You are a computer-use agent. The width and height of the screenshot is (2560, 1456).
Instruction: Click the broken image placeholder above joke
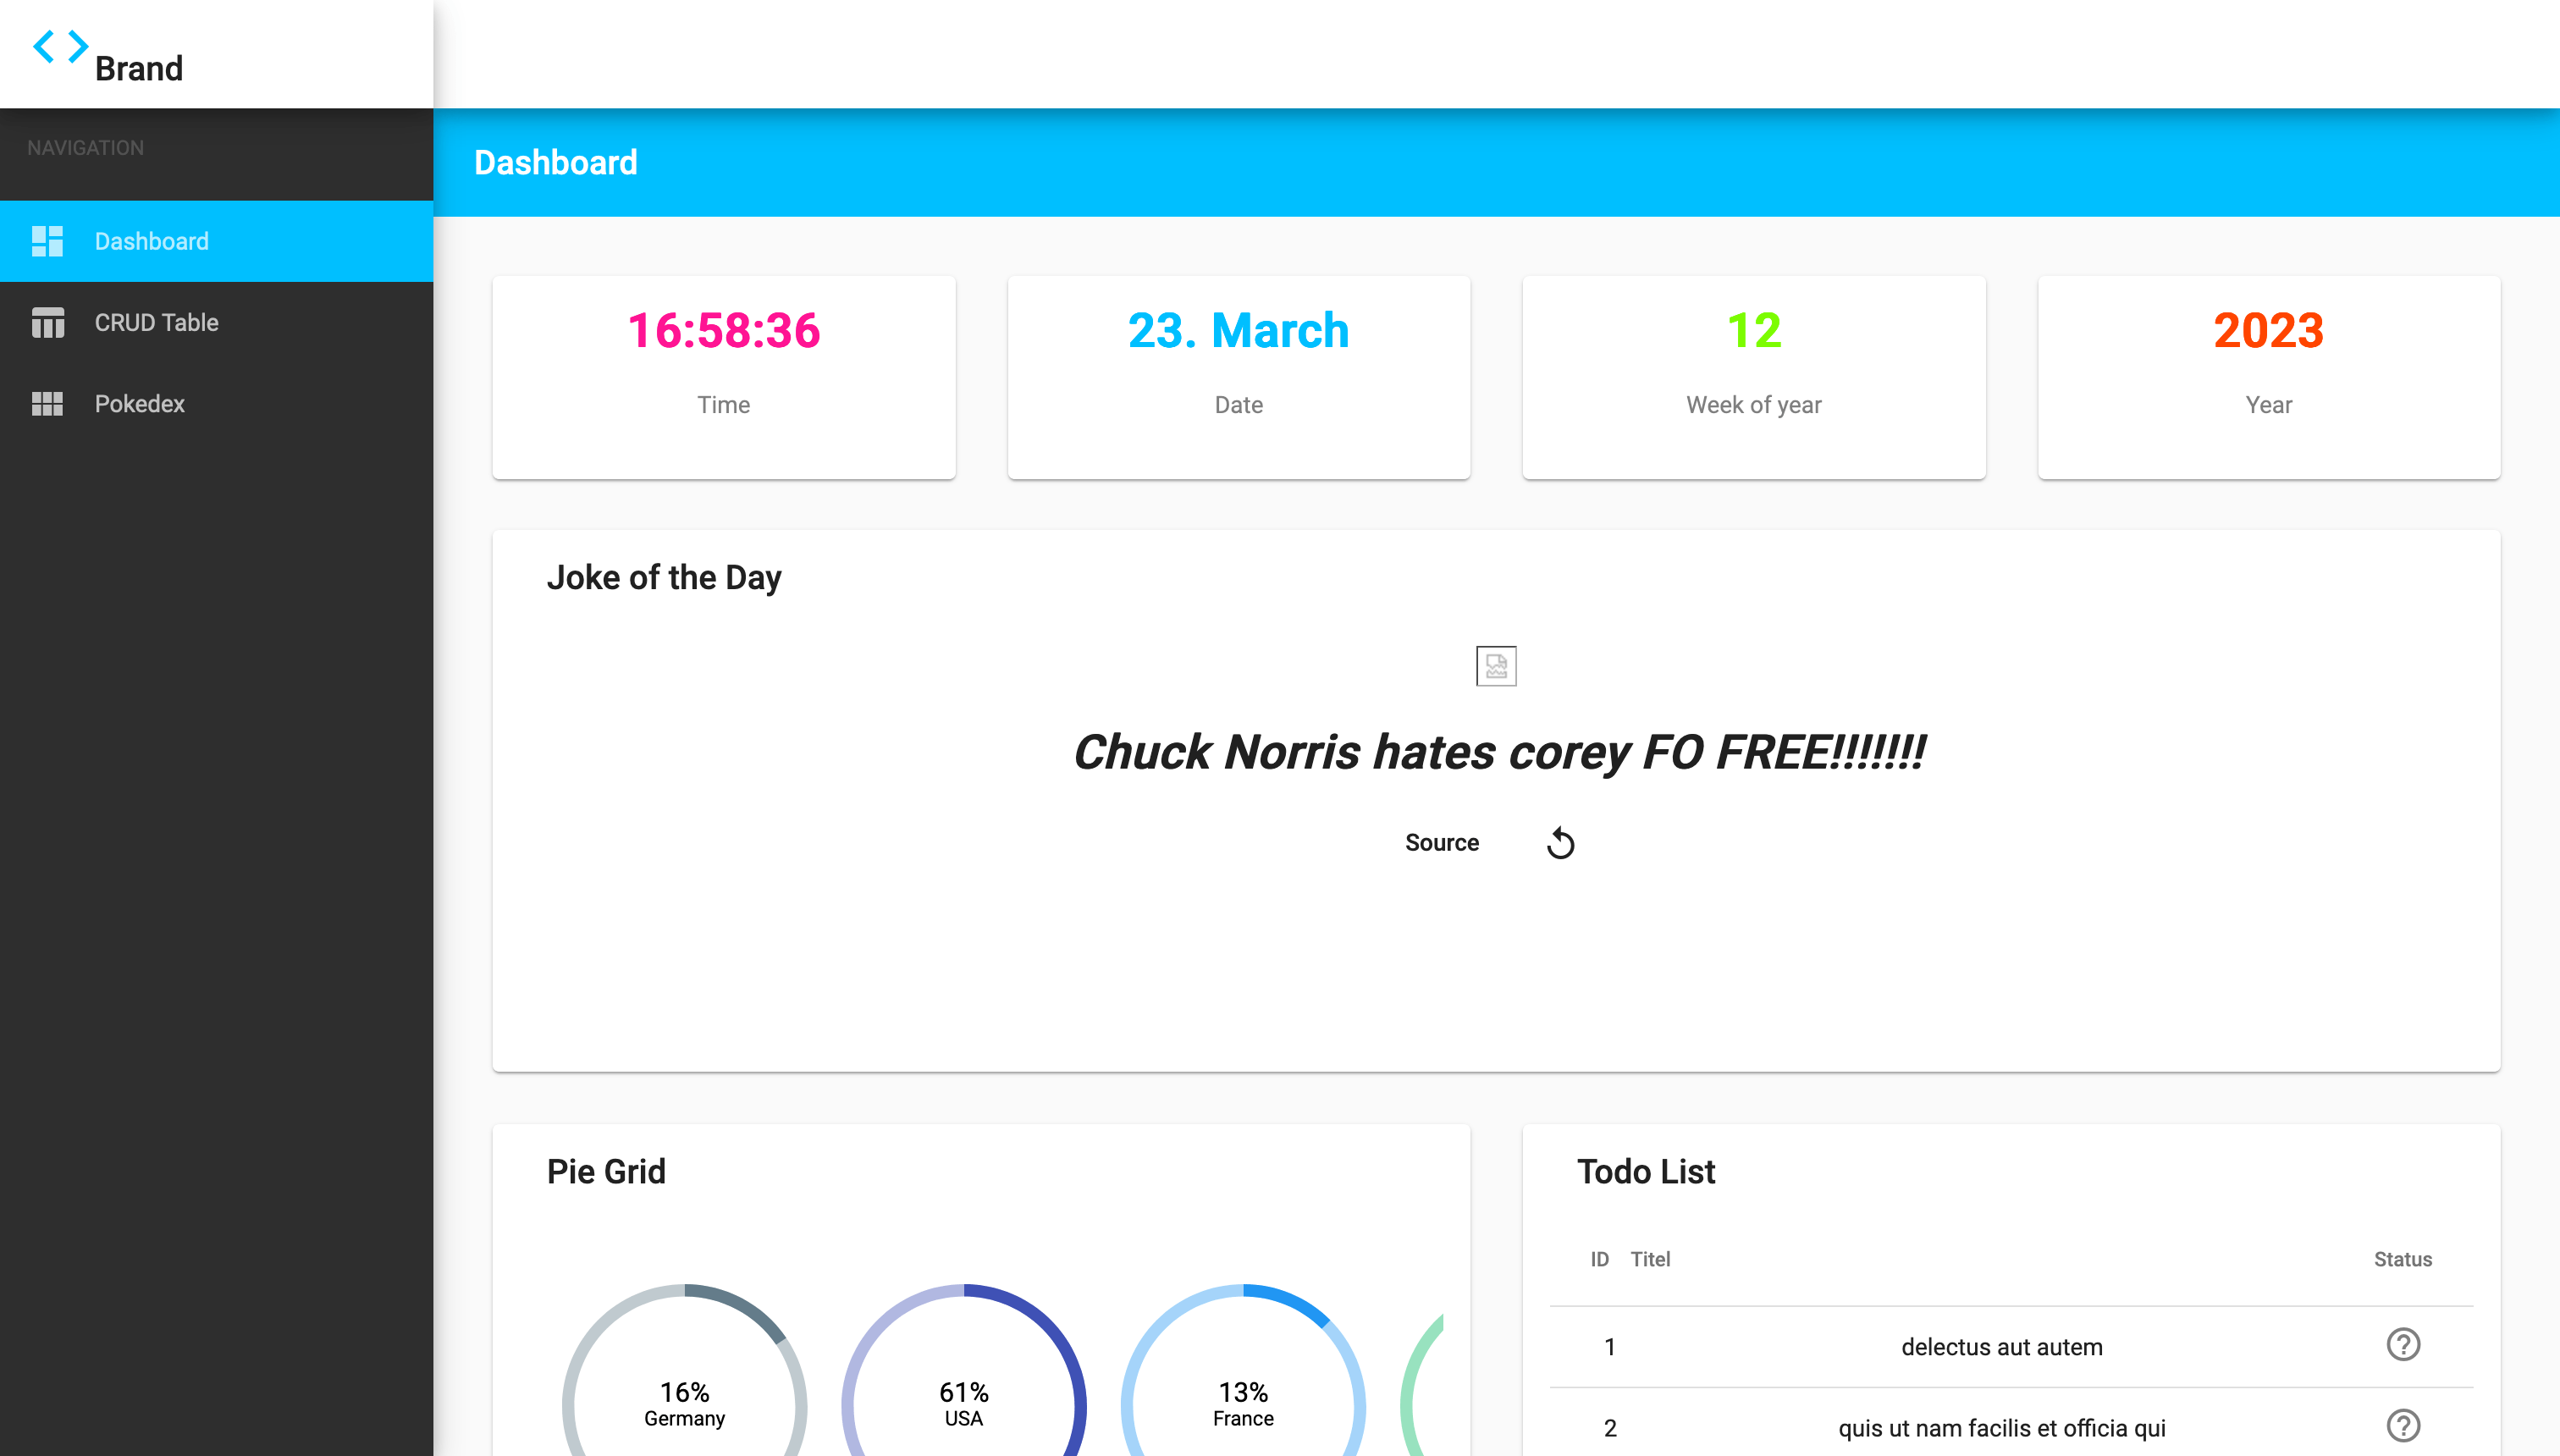click(x=1496, y=666)
